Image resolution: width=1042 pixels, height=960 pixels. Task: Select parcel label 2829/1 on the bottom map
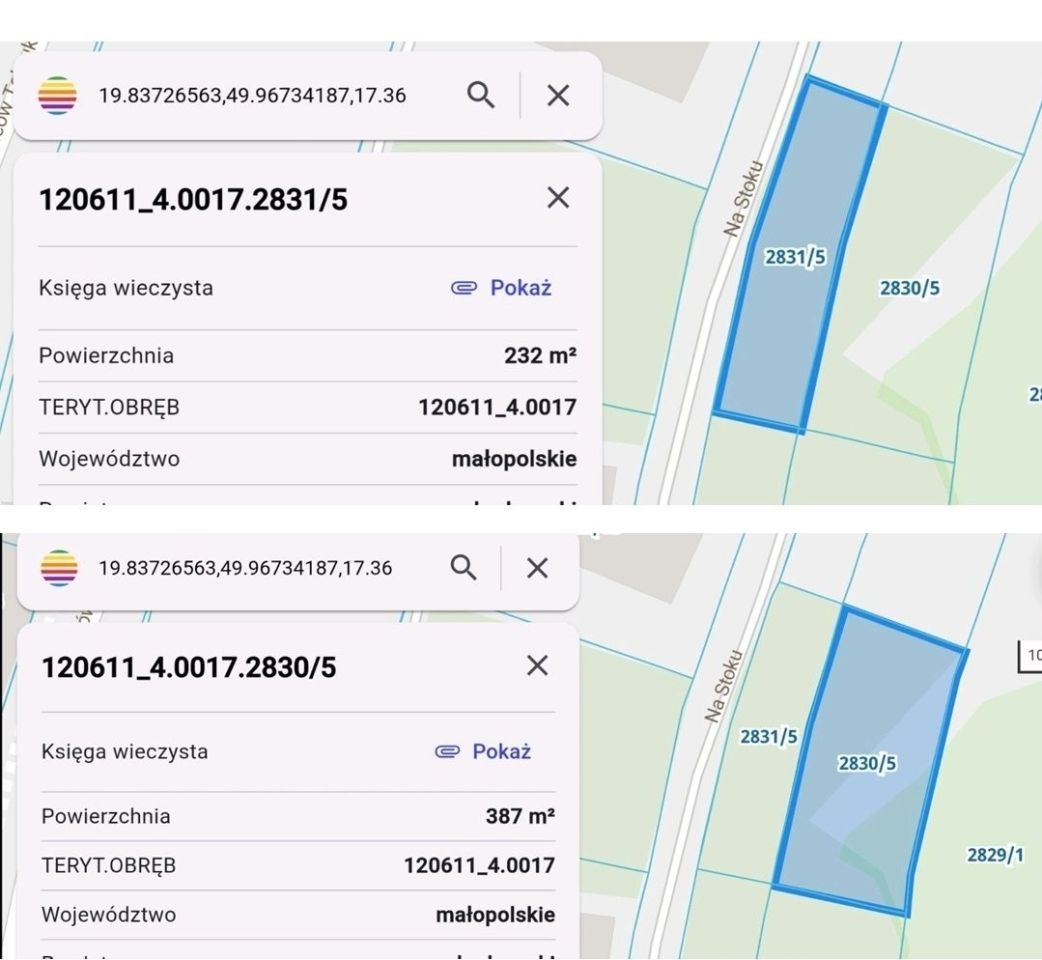point(995,854)
